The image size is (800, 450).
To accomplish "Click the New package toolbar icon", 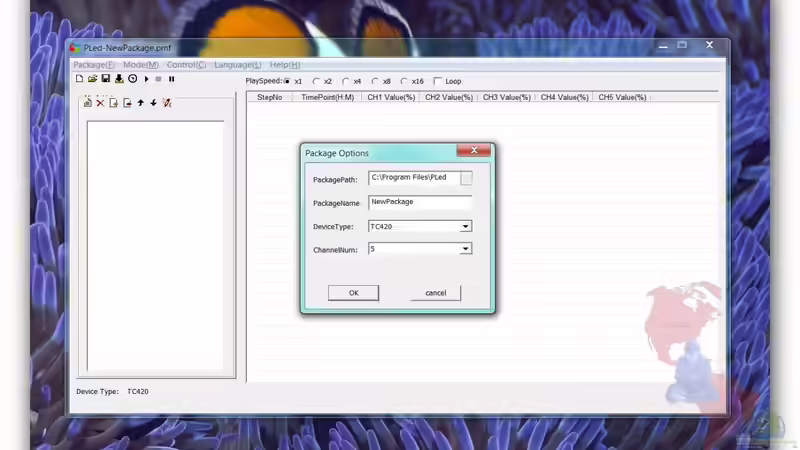I will click(80, 79).
